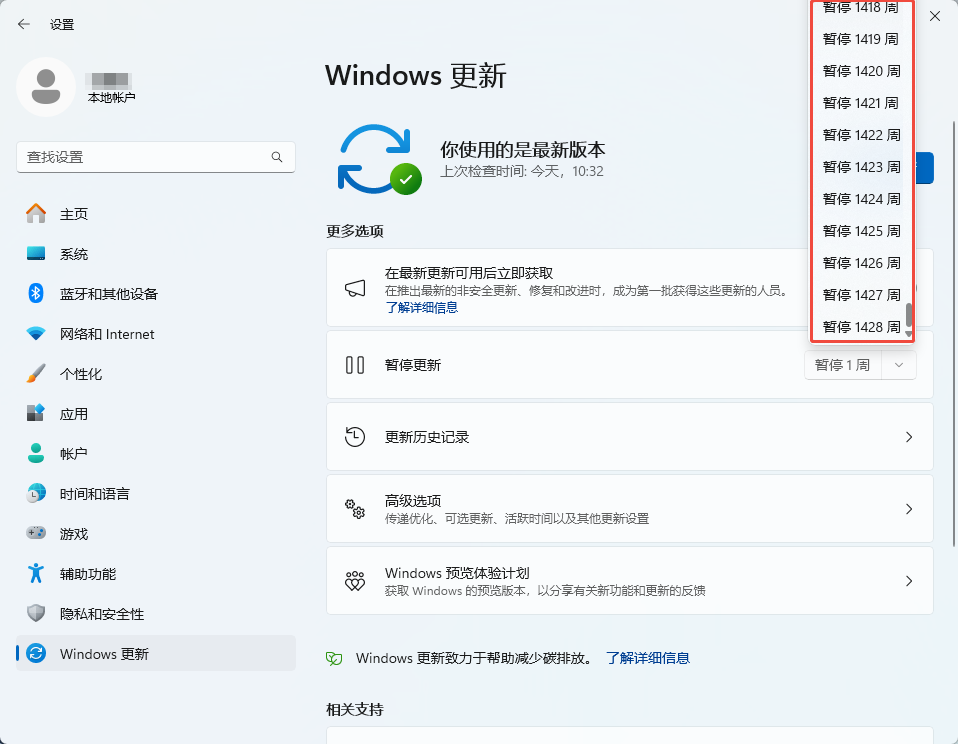Select 暂停 1424 周 from the list
The image size is (958, 744).
coord(861,199)
